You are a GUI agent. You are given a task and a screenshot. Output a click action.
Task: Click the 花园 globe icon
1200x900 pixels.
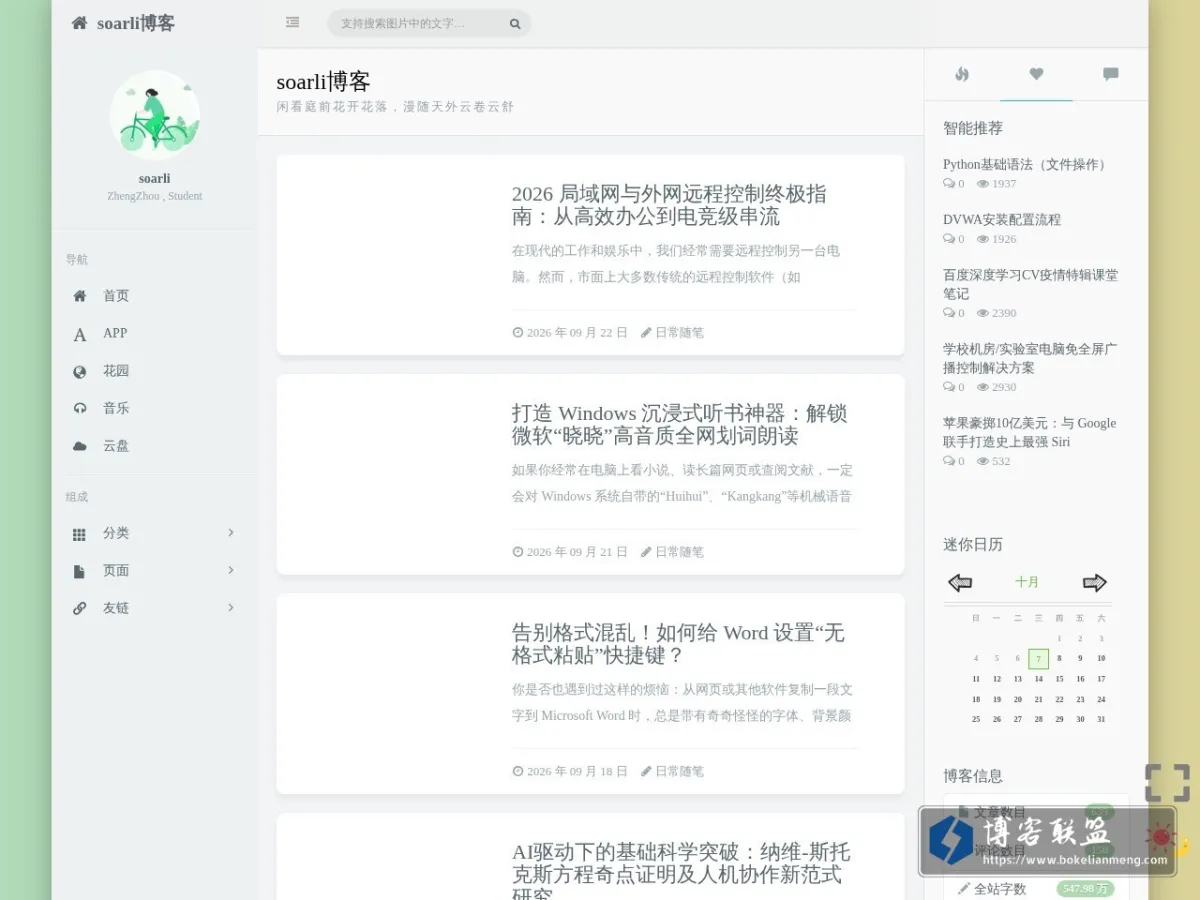point(80,371)
